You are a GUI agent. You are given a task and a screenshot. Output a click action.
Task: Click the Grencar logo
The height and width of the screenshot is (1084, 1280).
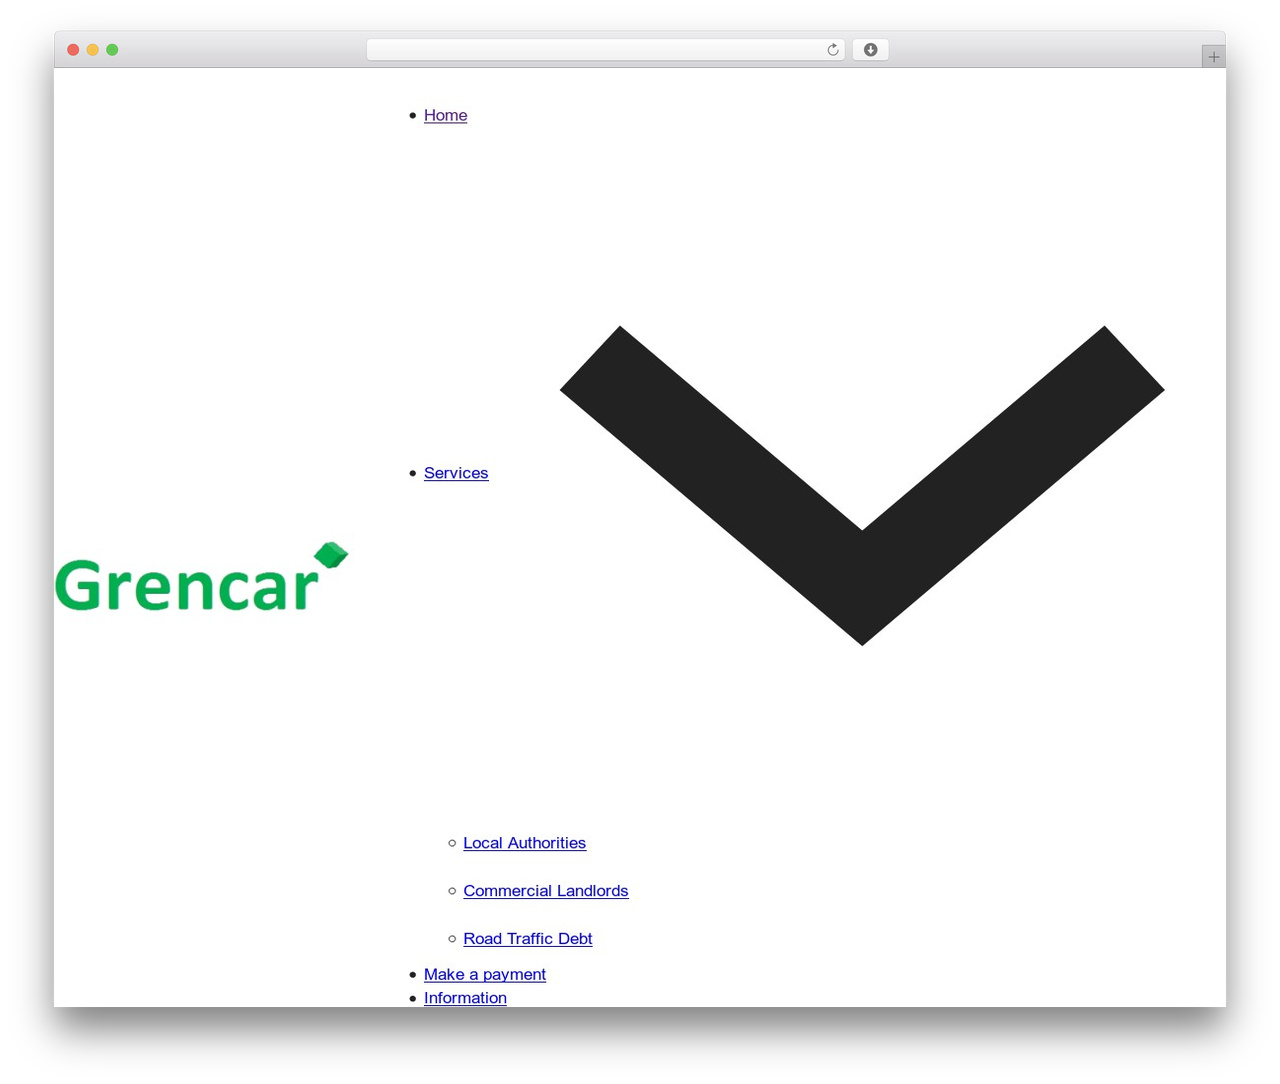[202, 577]
